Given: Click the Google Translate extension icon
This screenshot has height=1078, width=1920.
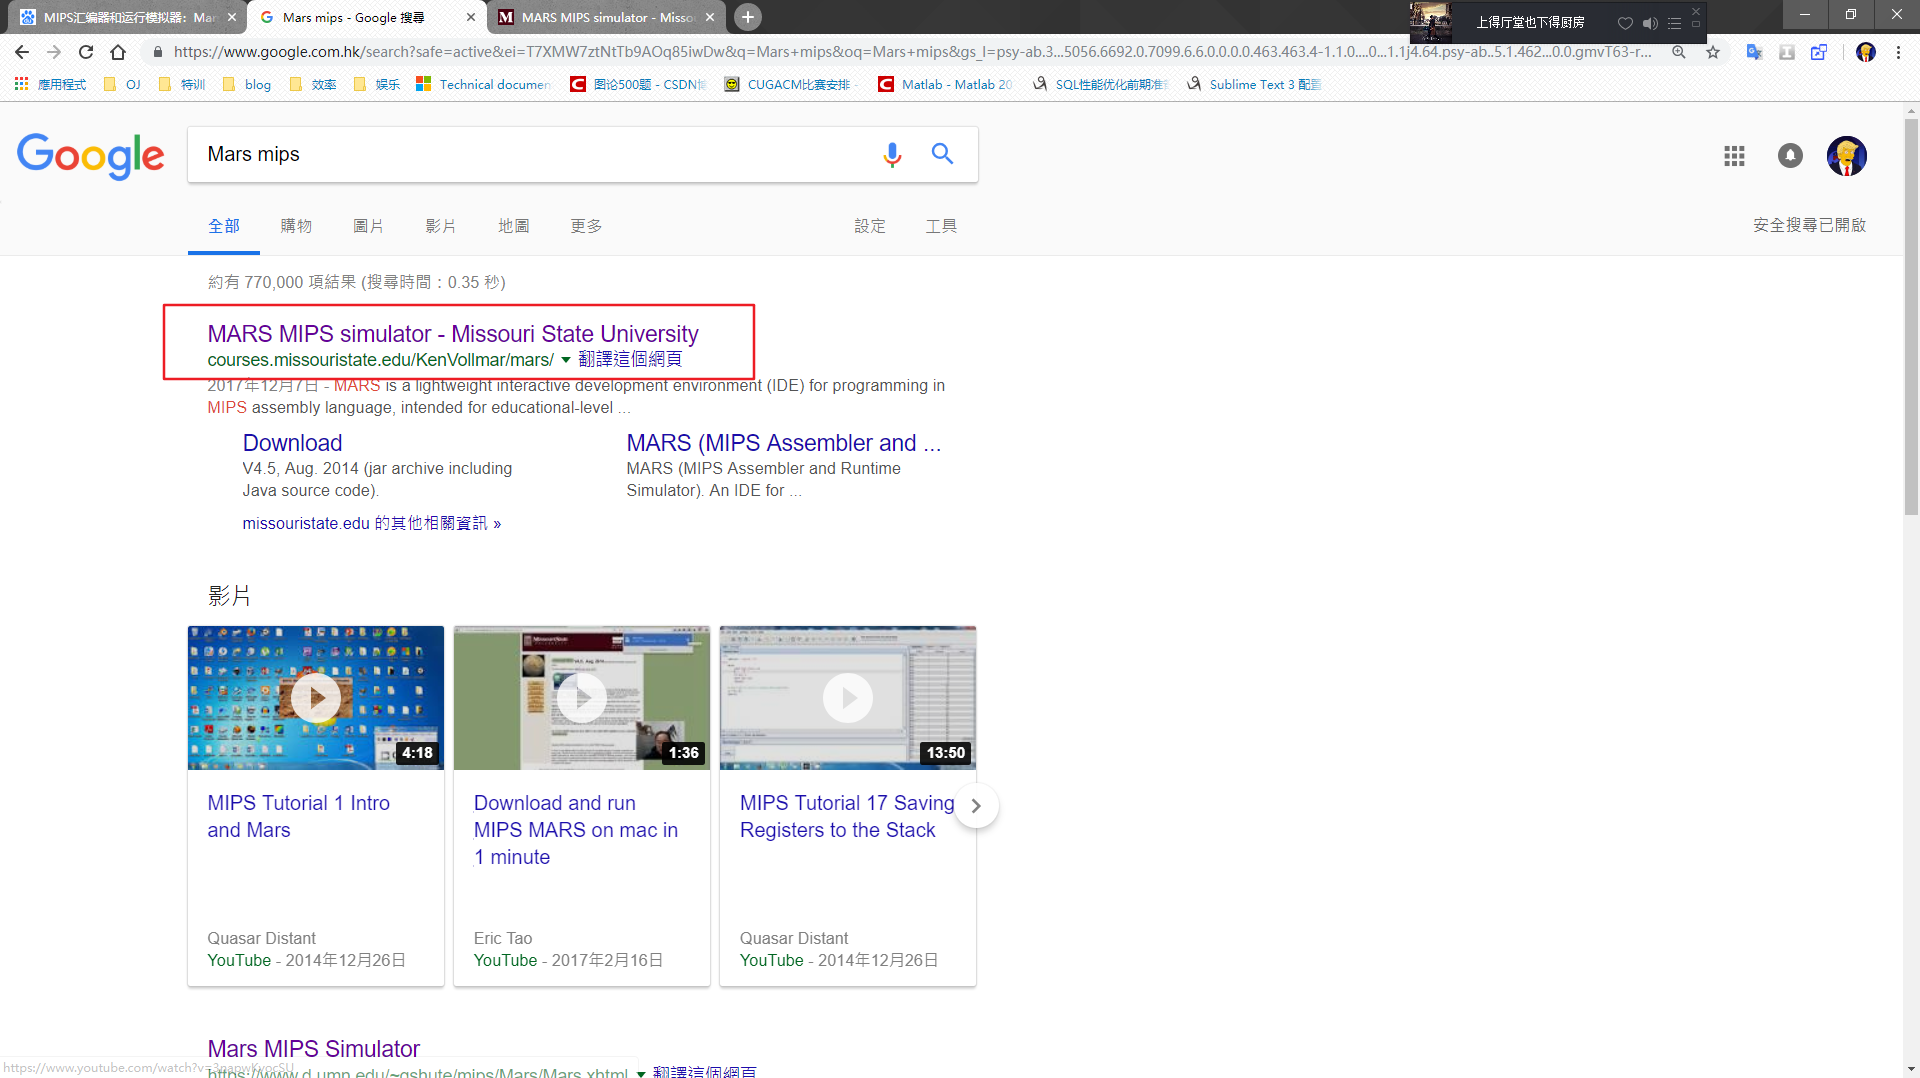Looking at the screenshot, I should (x=1754, y=52).
